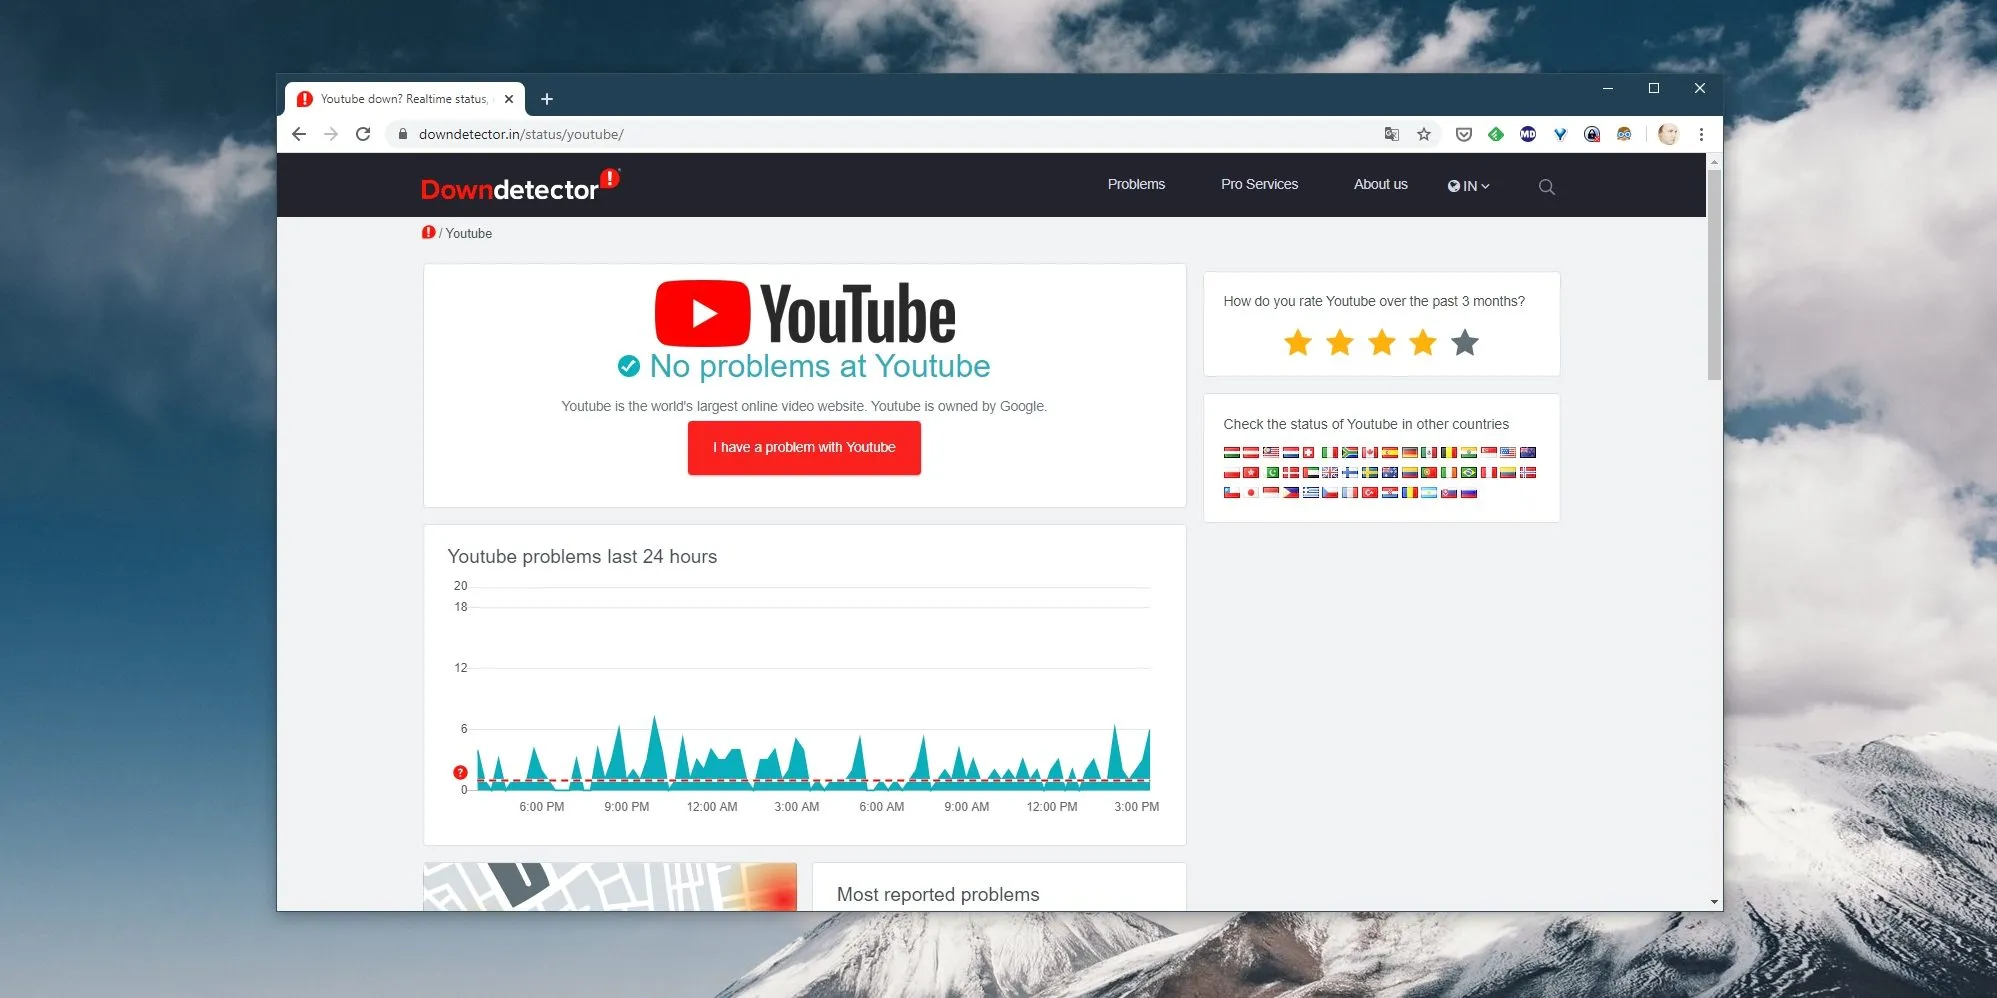Image resolution: width=1997 pixels, height=998 pixels.
Task: Open the Problems menu item
Action: pos(1136,184)
